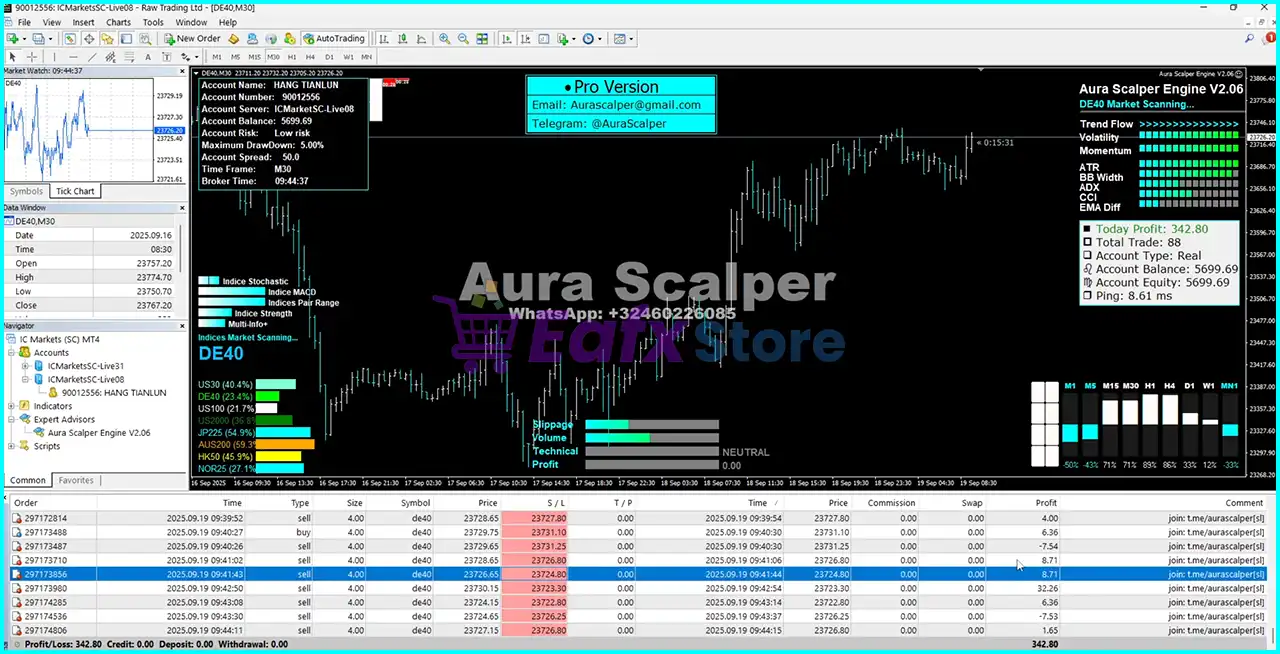
Task: Select the M30 timeframe button
Action: coord(273,57)
